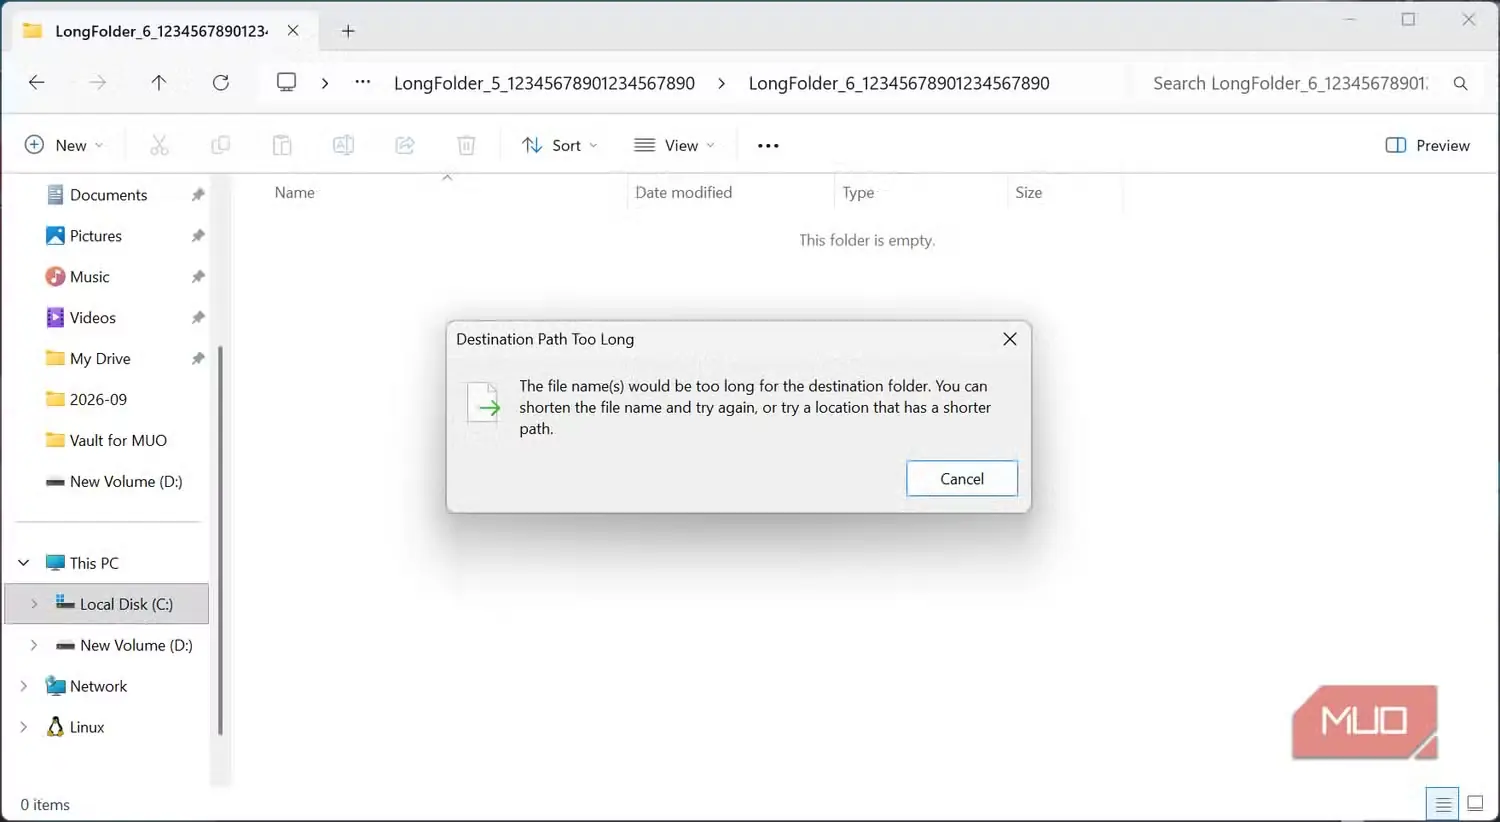Click the Share icon in toolbar

tap(405, 146)
